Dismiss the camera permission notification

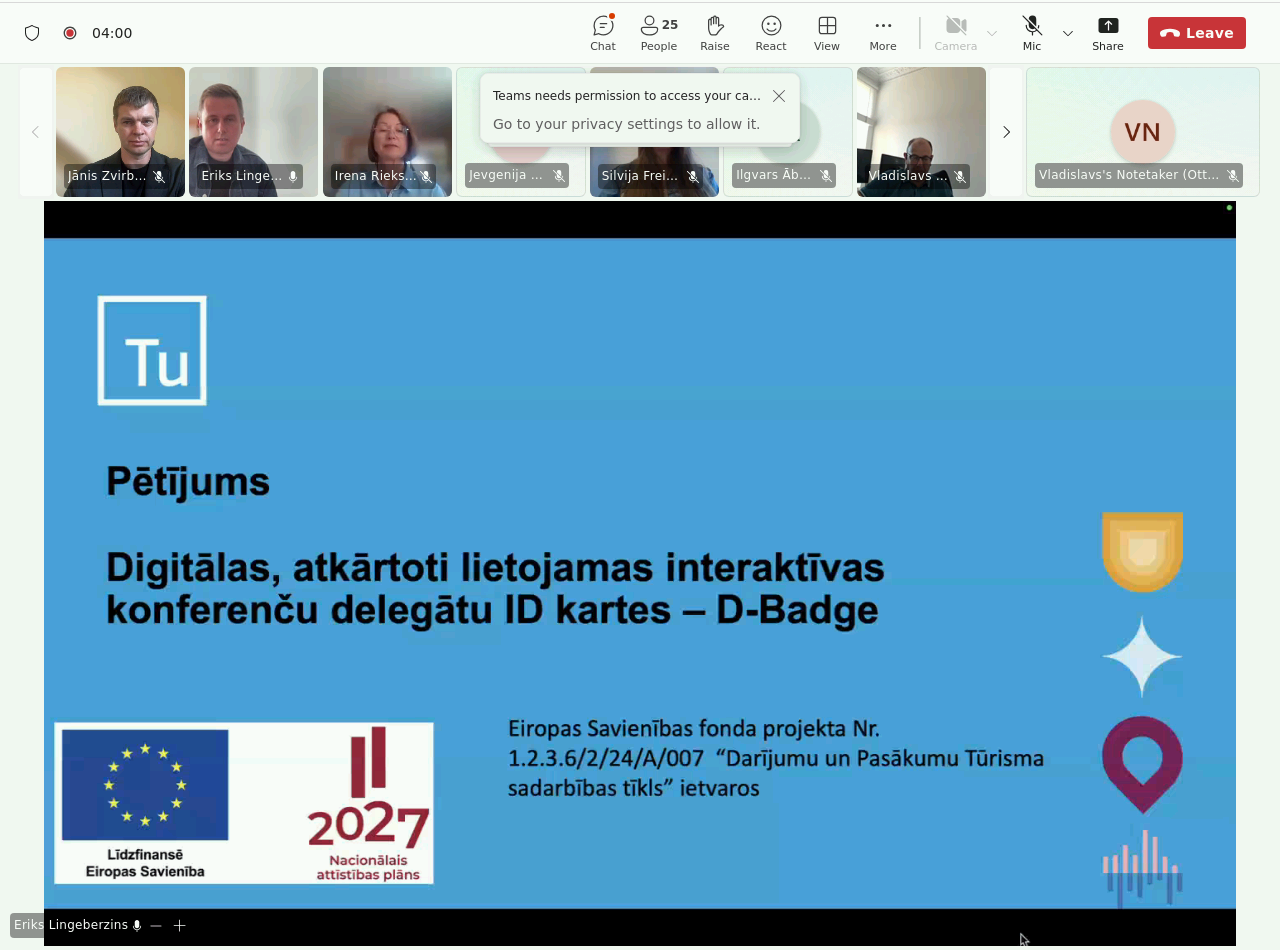click(779, 96)
